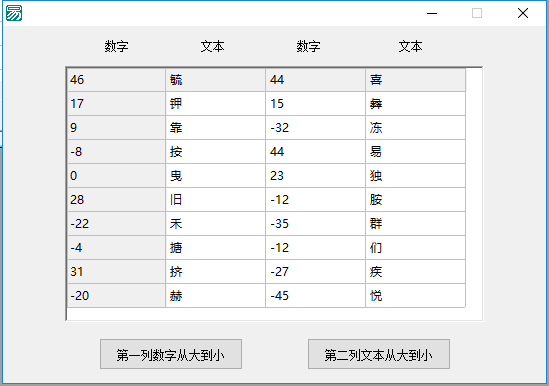The width and height of the screenshot is (549, 386).
Task: Click the text cell 冻
Action: [416, 128]
